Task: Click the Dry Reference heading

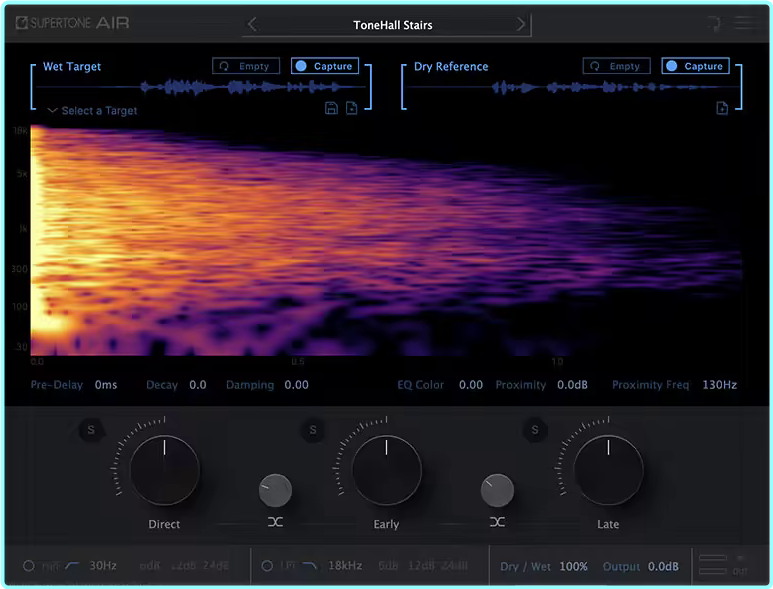Action: click(451, 67)
